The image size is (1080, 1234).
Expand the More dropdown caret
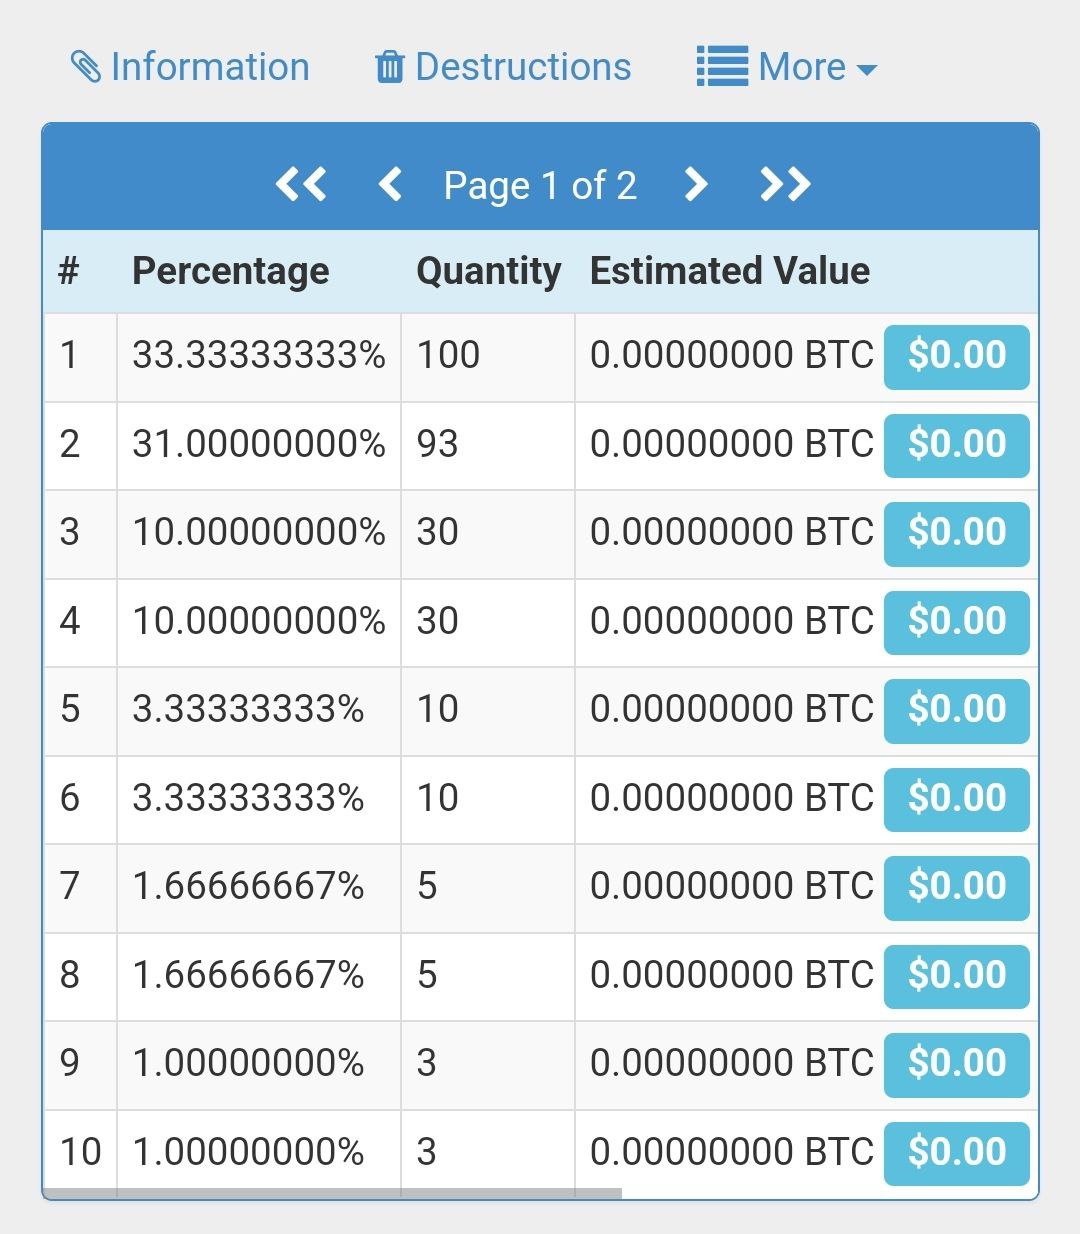tap(867, 70)
